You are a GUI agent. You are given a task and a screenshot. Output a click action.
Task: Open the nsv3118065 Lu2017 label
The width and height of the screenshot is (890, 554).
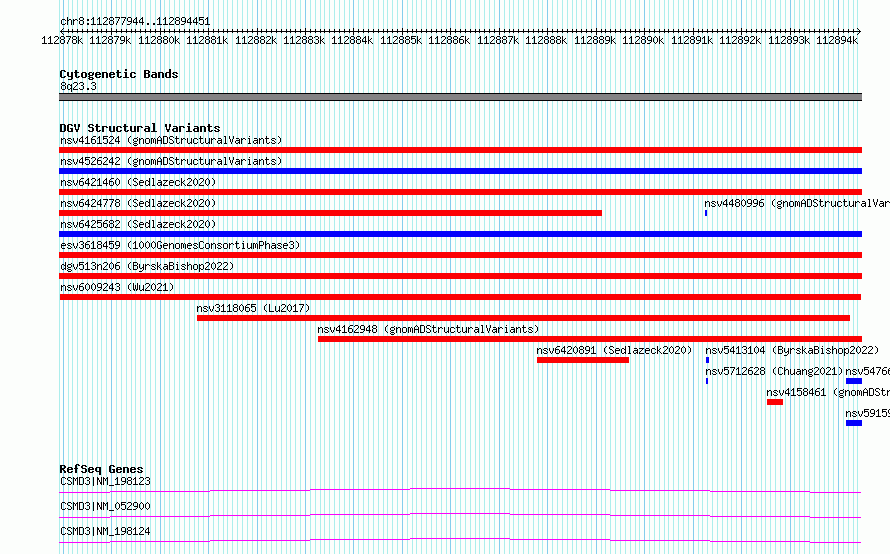coord(253,308)
